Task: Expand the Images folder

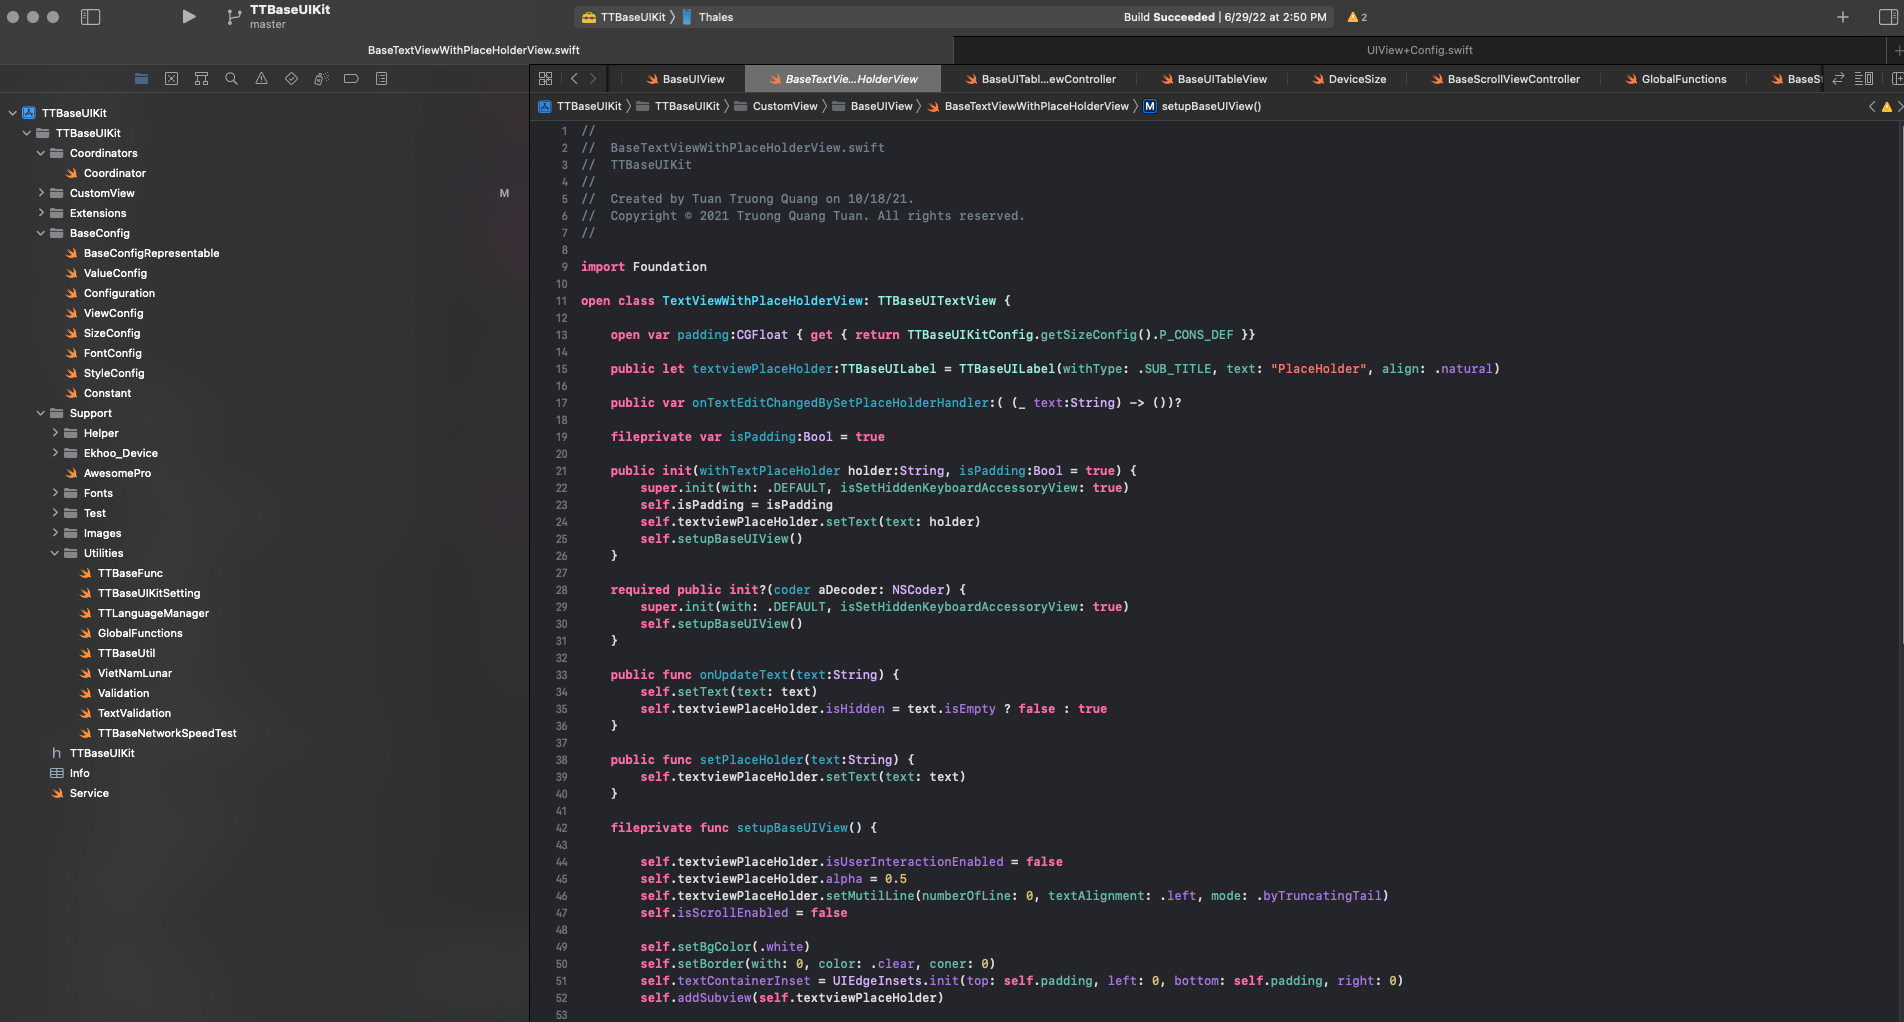Action: pyautogui.click(x=54, y=533)
